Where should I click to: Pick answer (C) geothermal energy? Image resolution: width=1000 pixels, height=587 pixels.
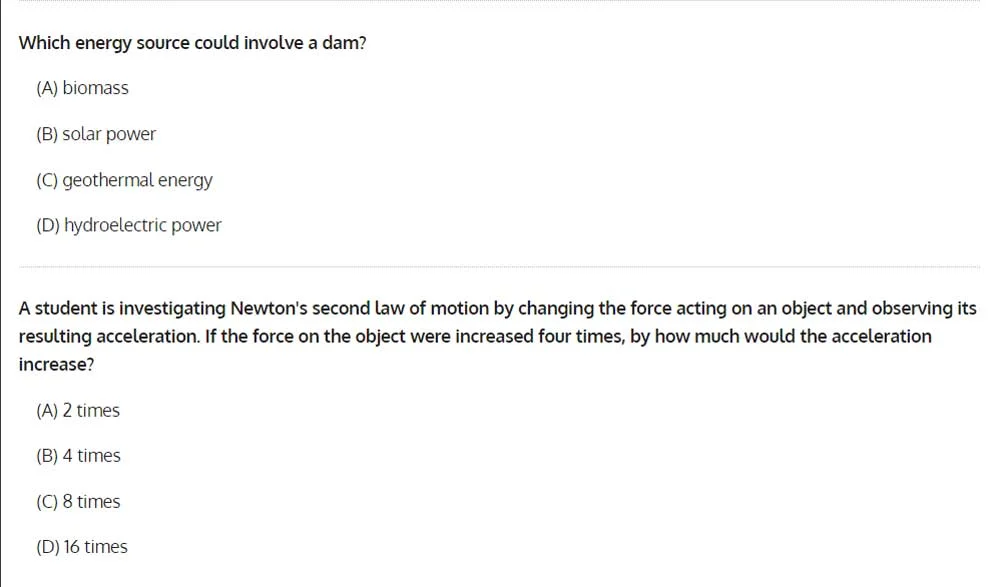(x=124, y=180)
